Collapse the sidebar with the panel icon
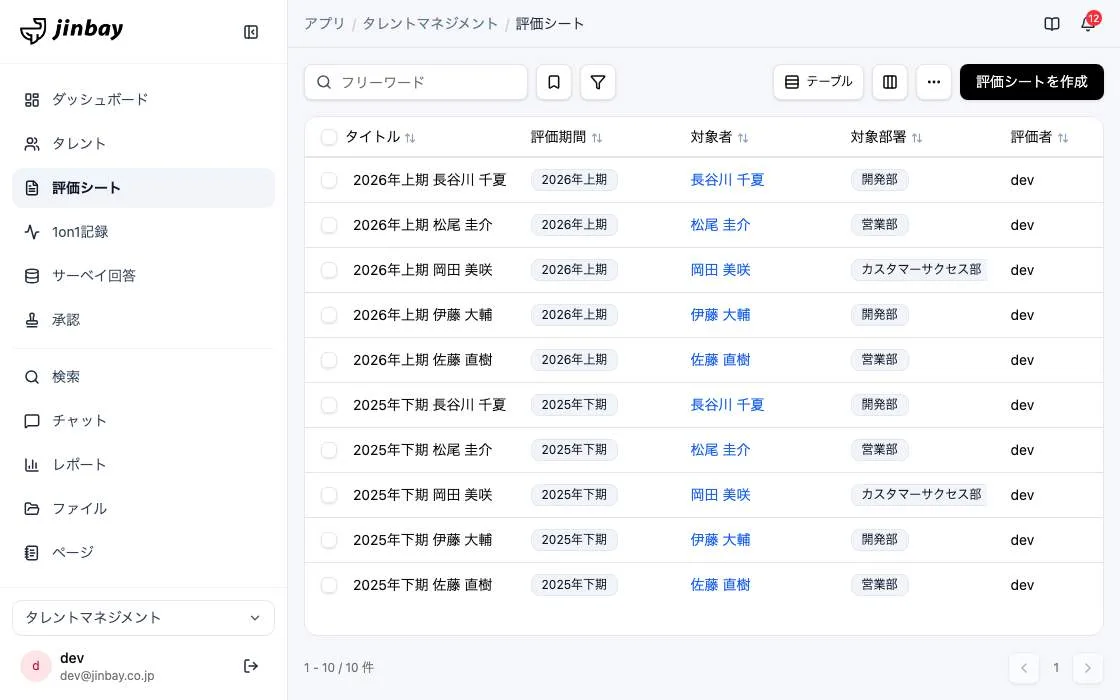Viewport: 1120px width, 700px height. [251, 32]
